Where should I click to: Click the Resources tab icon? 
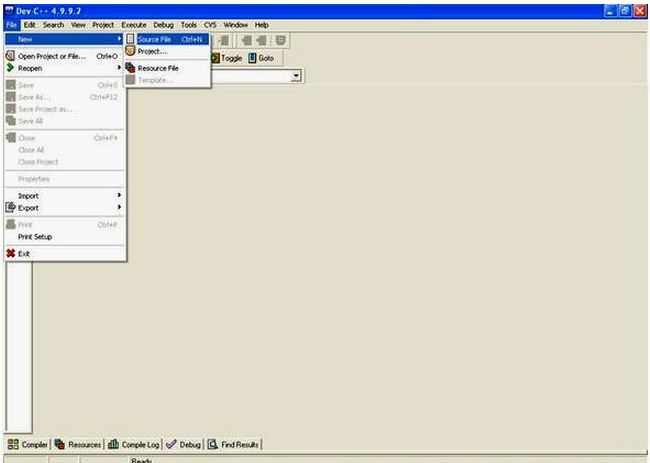click(x=60, y=444)
